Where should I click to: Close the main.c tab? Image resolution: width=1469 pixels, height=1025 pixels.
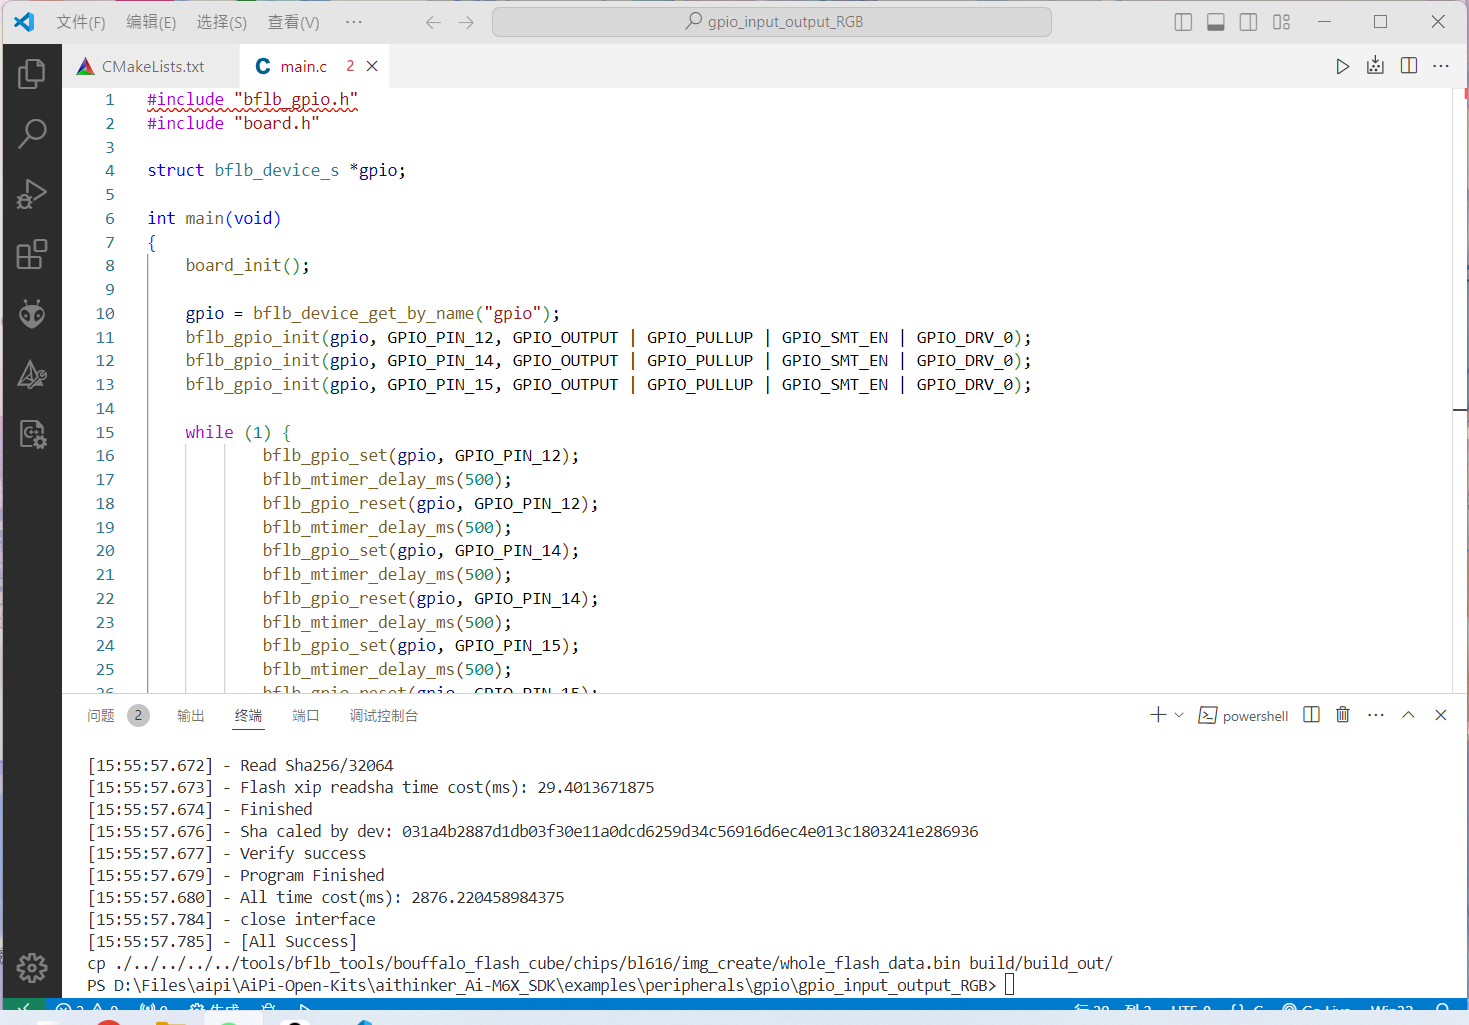[372, 66]
